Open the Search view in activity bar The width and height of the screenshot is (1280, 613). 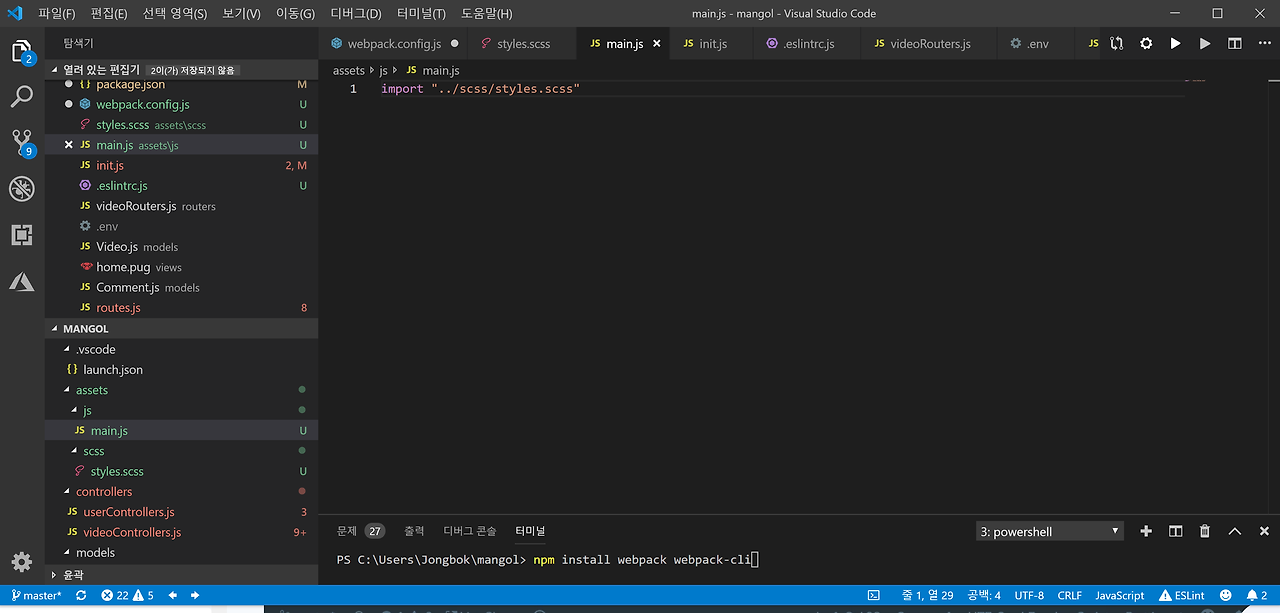(x=22, y=97)
